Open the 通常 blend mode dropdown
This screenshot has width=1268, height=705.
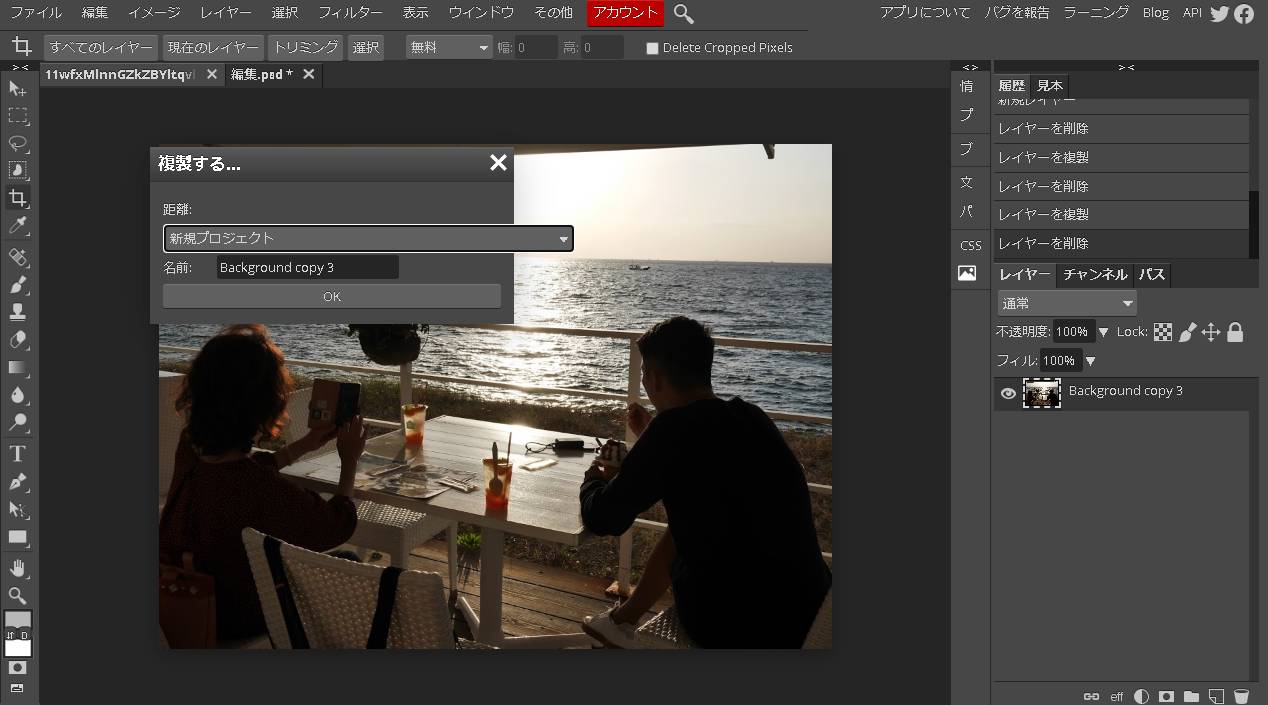click(1066, 303)
